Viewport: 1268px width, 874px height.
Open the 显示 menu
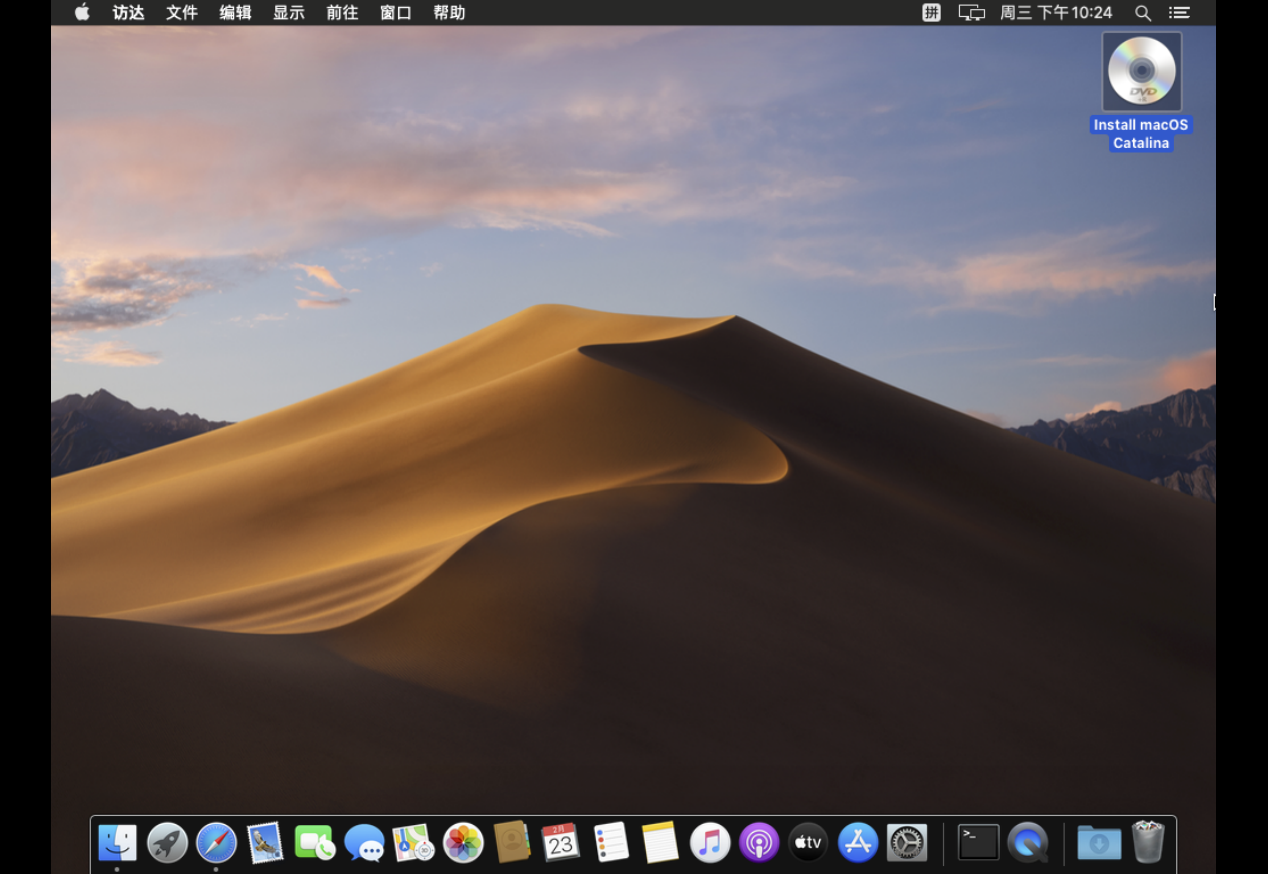click(289, 13)
